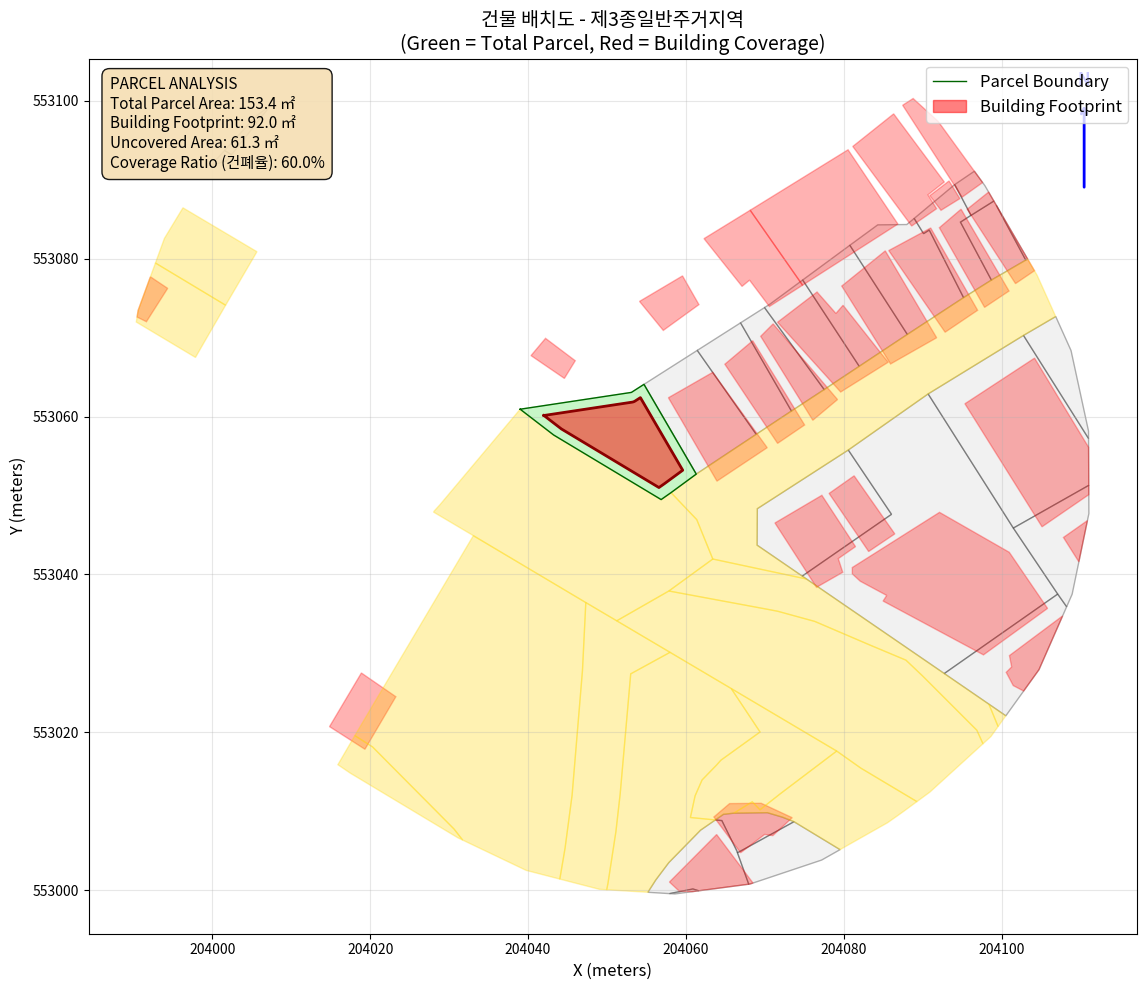Click the PARCEL ANALYSIS heading in the info box
The image size is (1146, 990).
(173, 83)
